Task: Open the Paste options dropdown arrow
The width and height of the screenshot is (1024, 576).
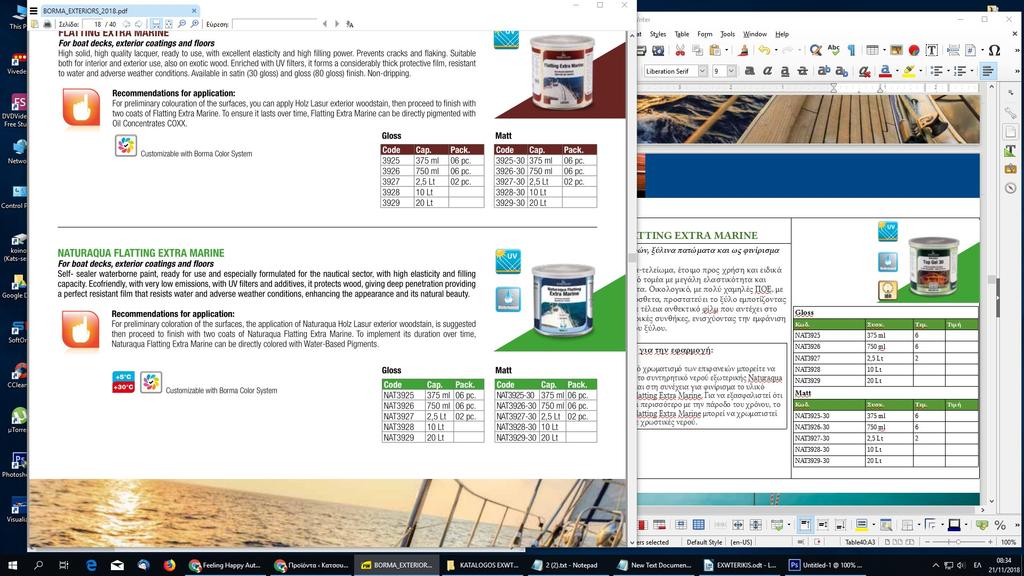Action: point(726,50)
